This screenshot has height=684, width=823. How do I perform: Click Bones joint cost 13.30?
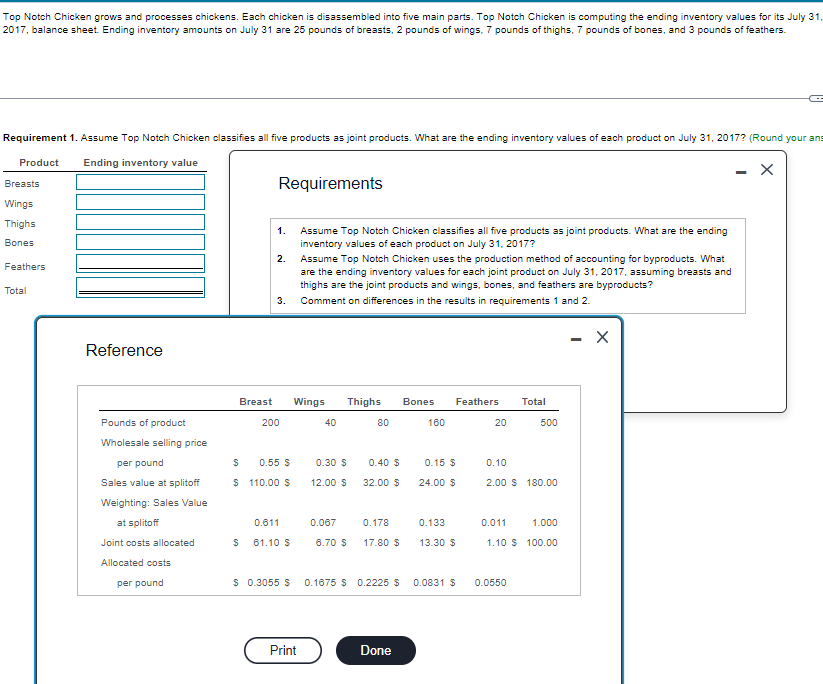[432, 542]
